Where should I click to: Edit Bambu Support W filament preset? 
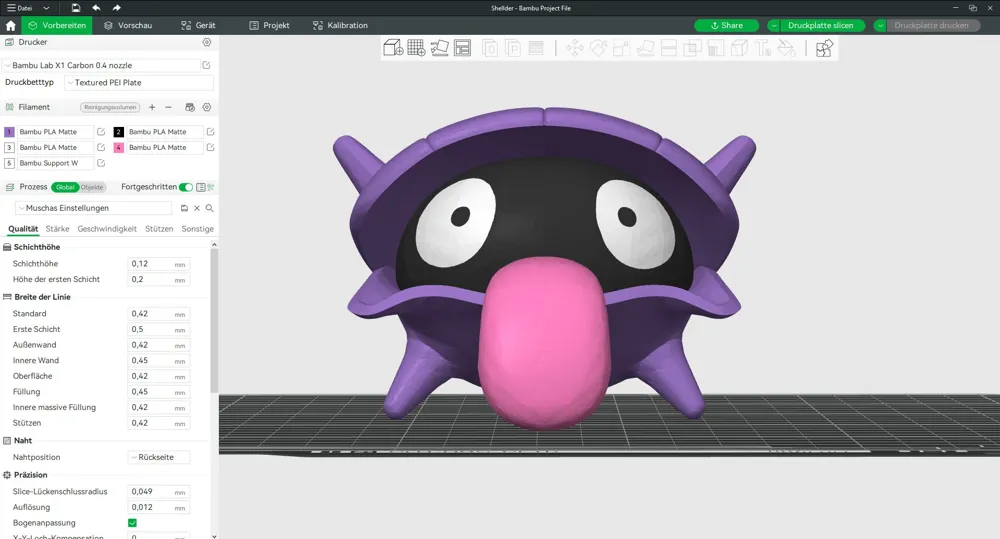tap(101, 163)
